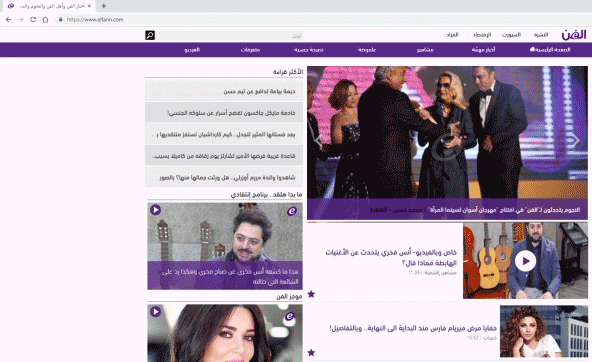Close the elfann browser tab
The width and height of the screenshot is (592, 362).
[89, 6]
